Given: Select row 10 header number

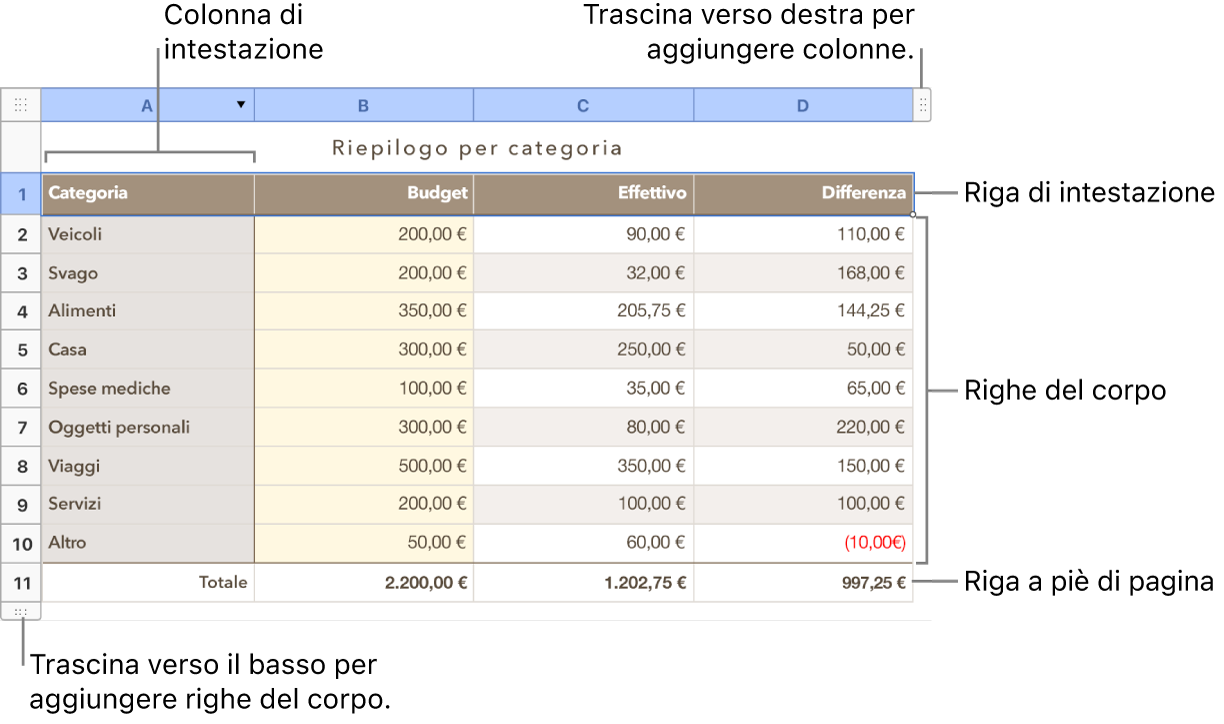Looking at the screenshot, I should (x=21, y=544).
